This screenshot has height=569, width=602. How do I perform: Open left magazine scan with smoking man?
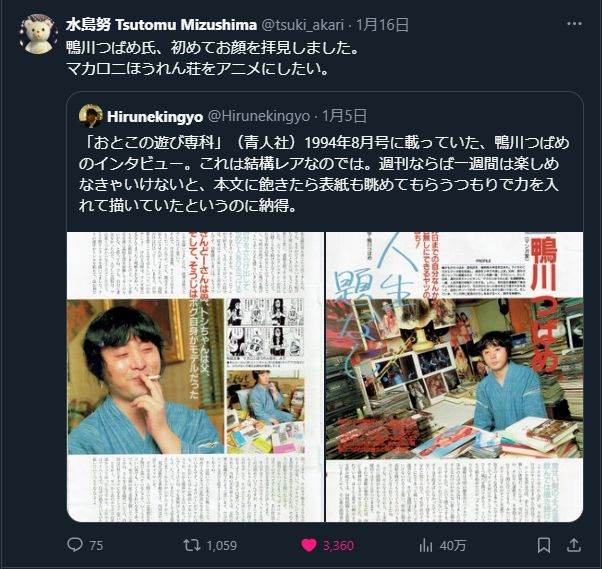(195, 376)
